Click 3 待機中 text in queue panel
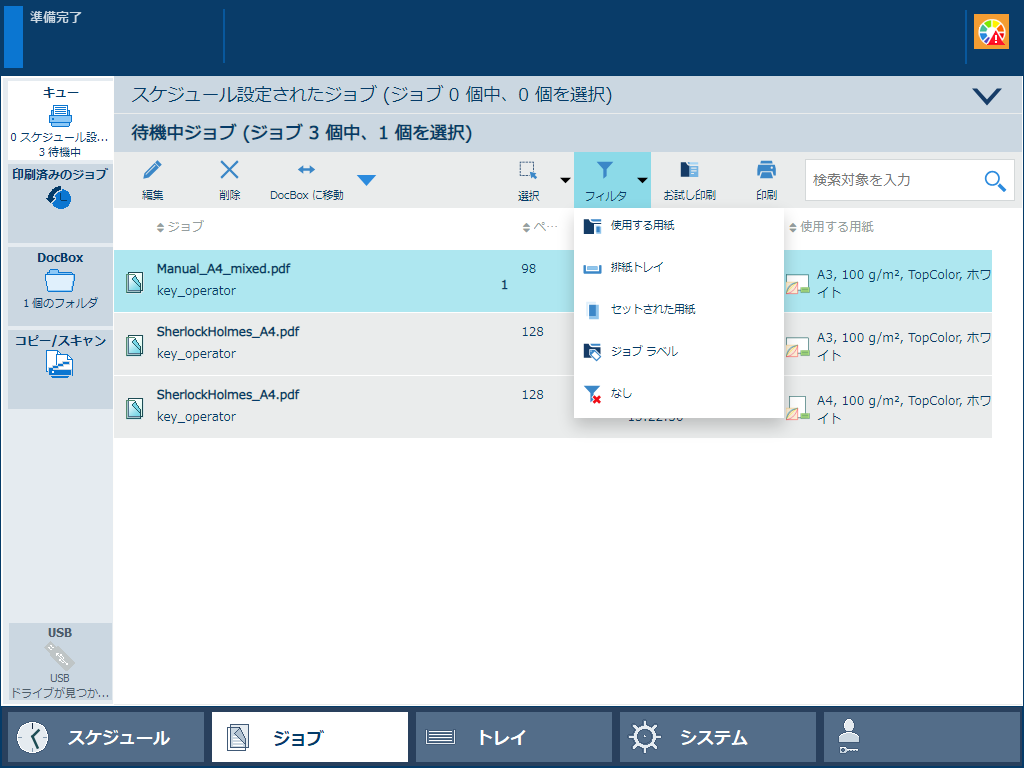Viewport: 1024px width, 768px height. tap(60, 152)
